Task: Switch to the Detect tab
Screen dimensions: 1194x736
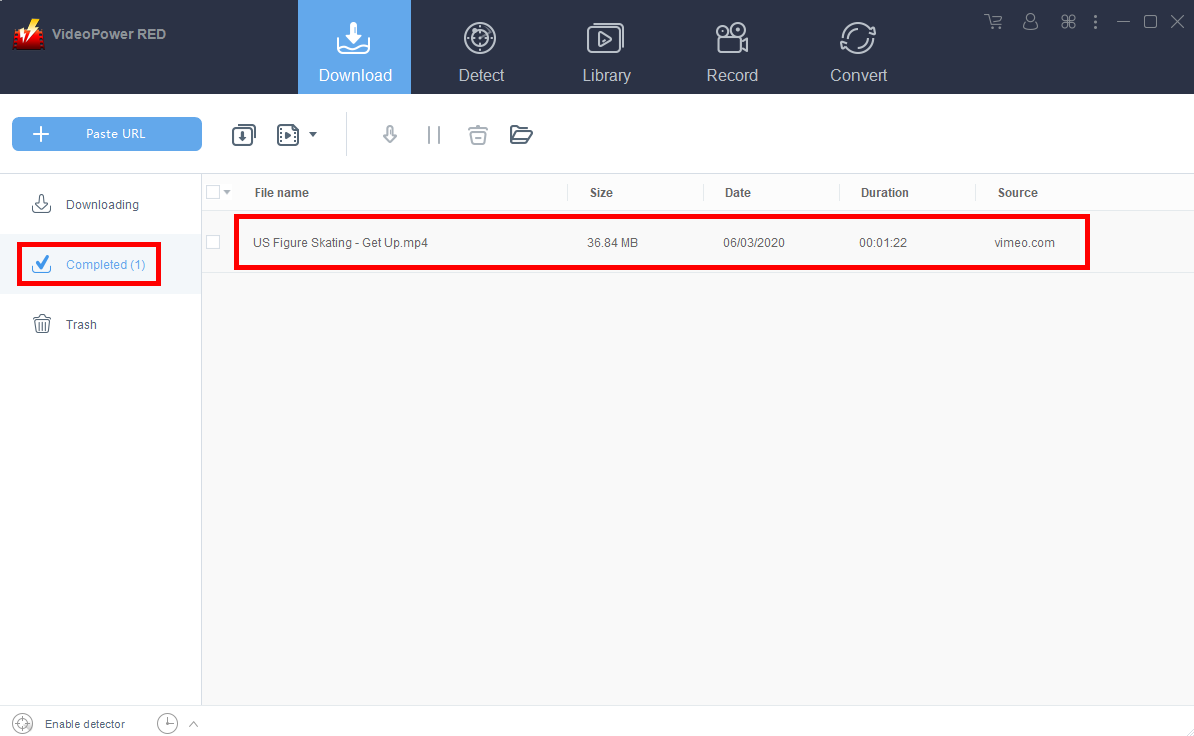Action: coord(481,47)
